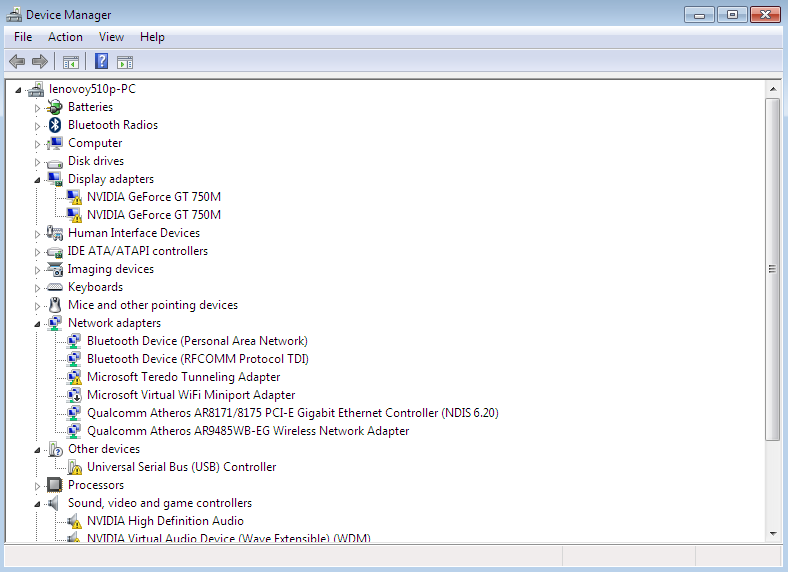Screen dimensions: 788x572
Task: Collapse the lenovoy510p-PC root node
Action: [18, 90]
